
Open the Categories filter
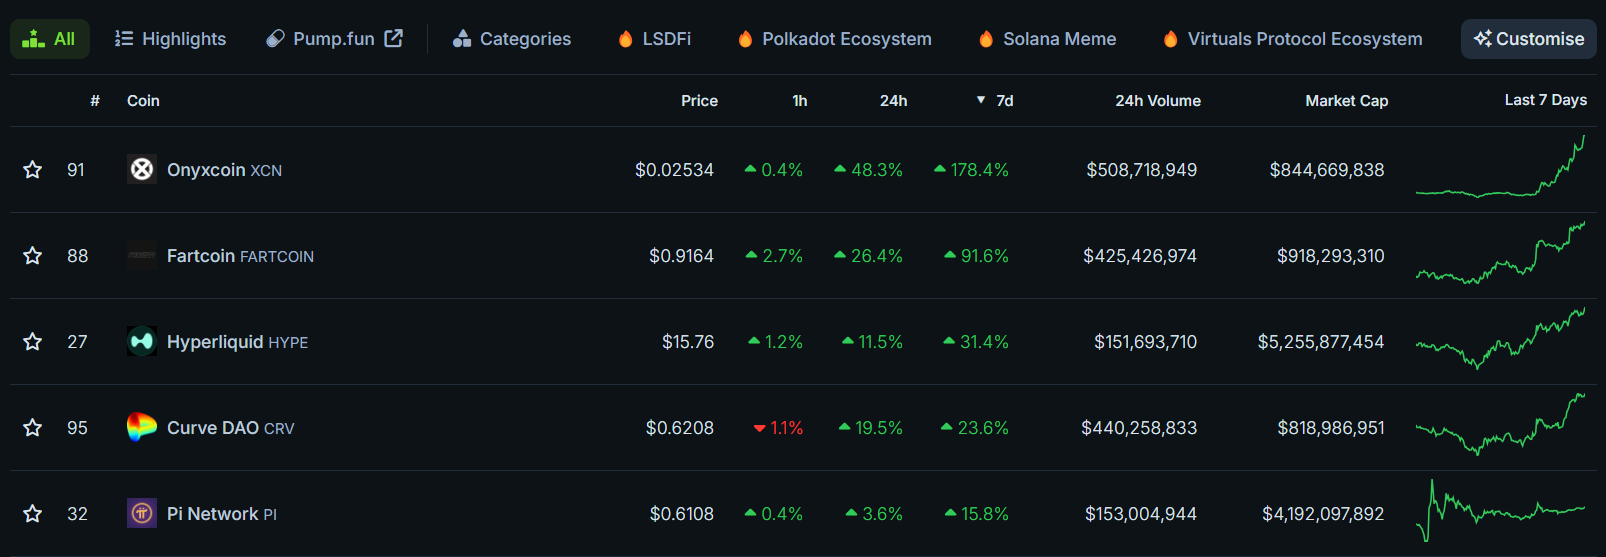point(512,39)
